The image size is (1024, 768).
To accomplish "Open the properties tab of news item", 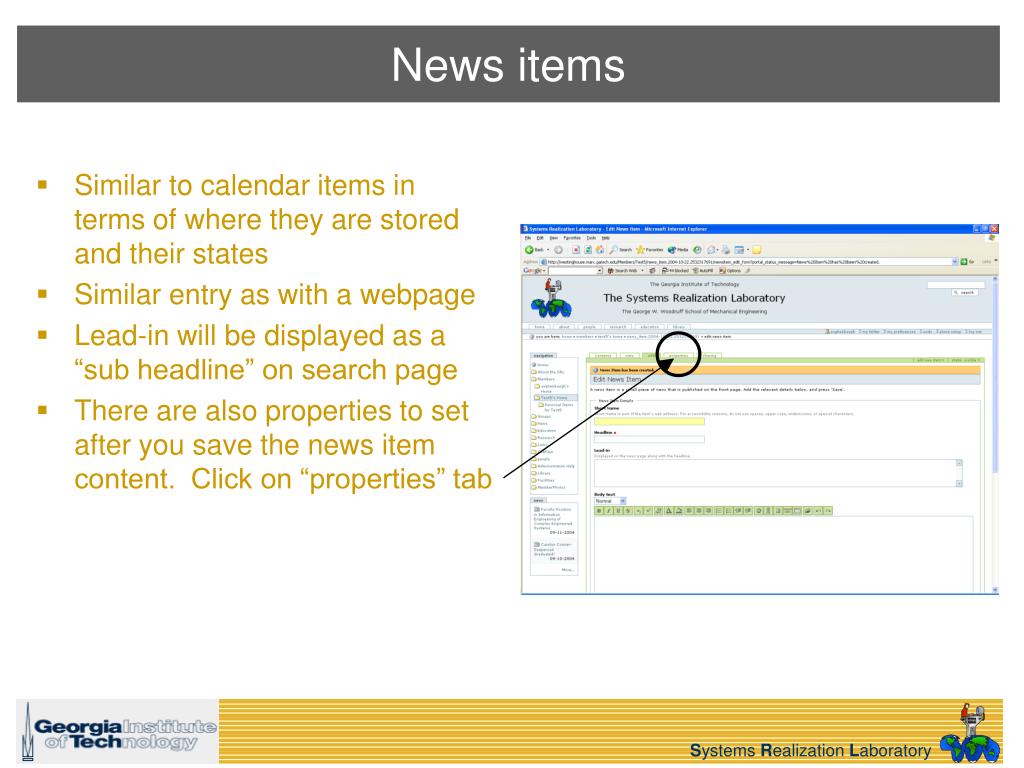I will point(679,356).
